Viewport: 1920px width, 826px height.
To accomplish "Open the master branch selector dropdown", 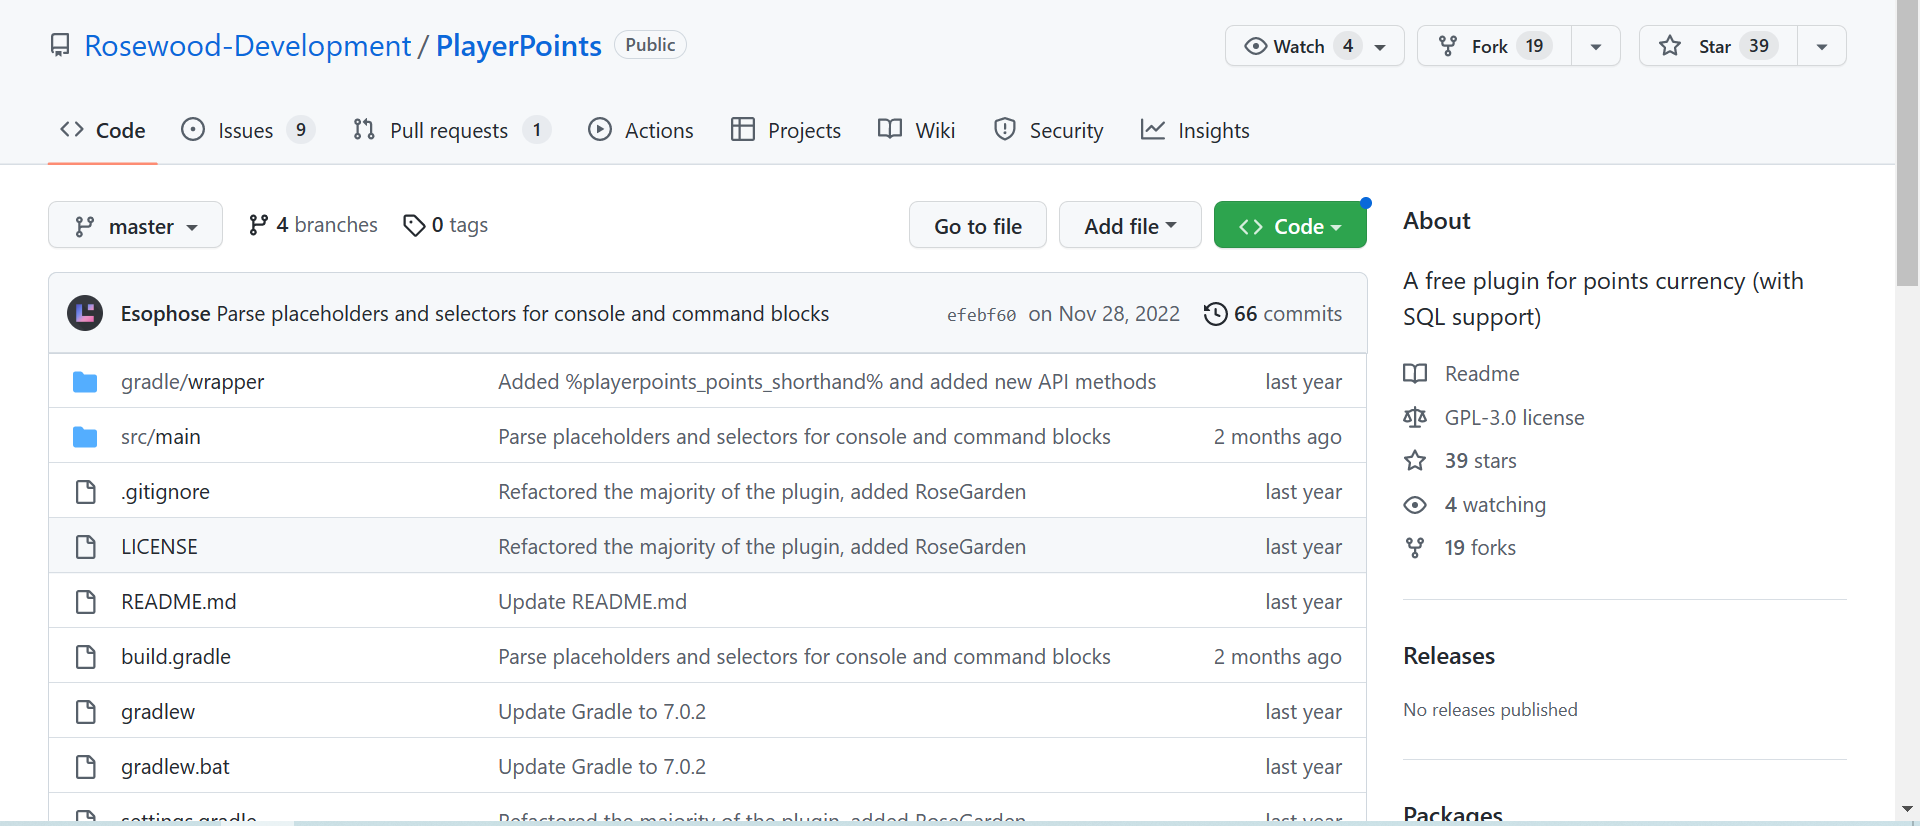I will [135, 225].
